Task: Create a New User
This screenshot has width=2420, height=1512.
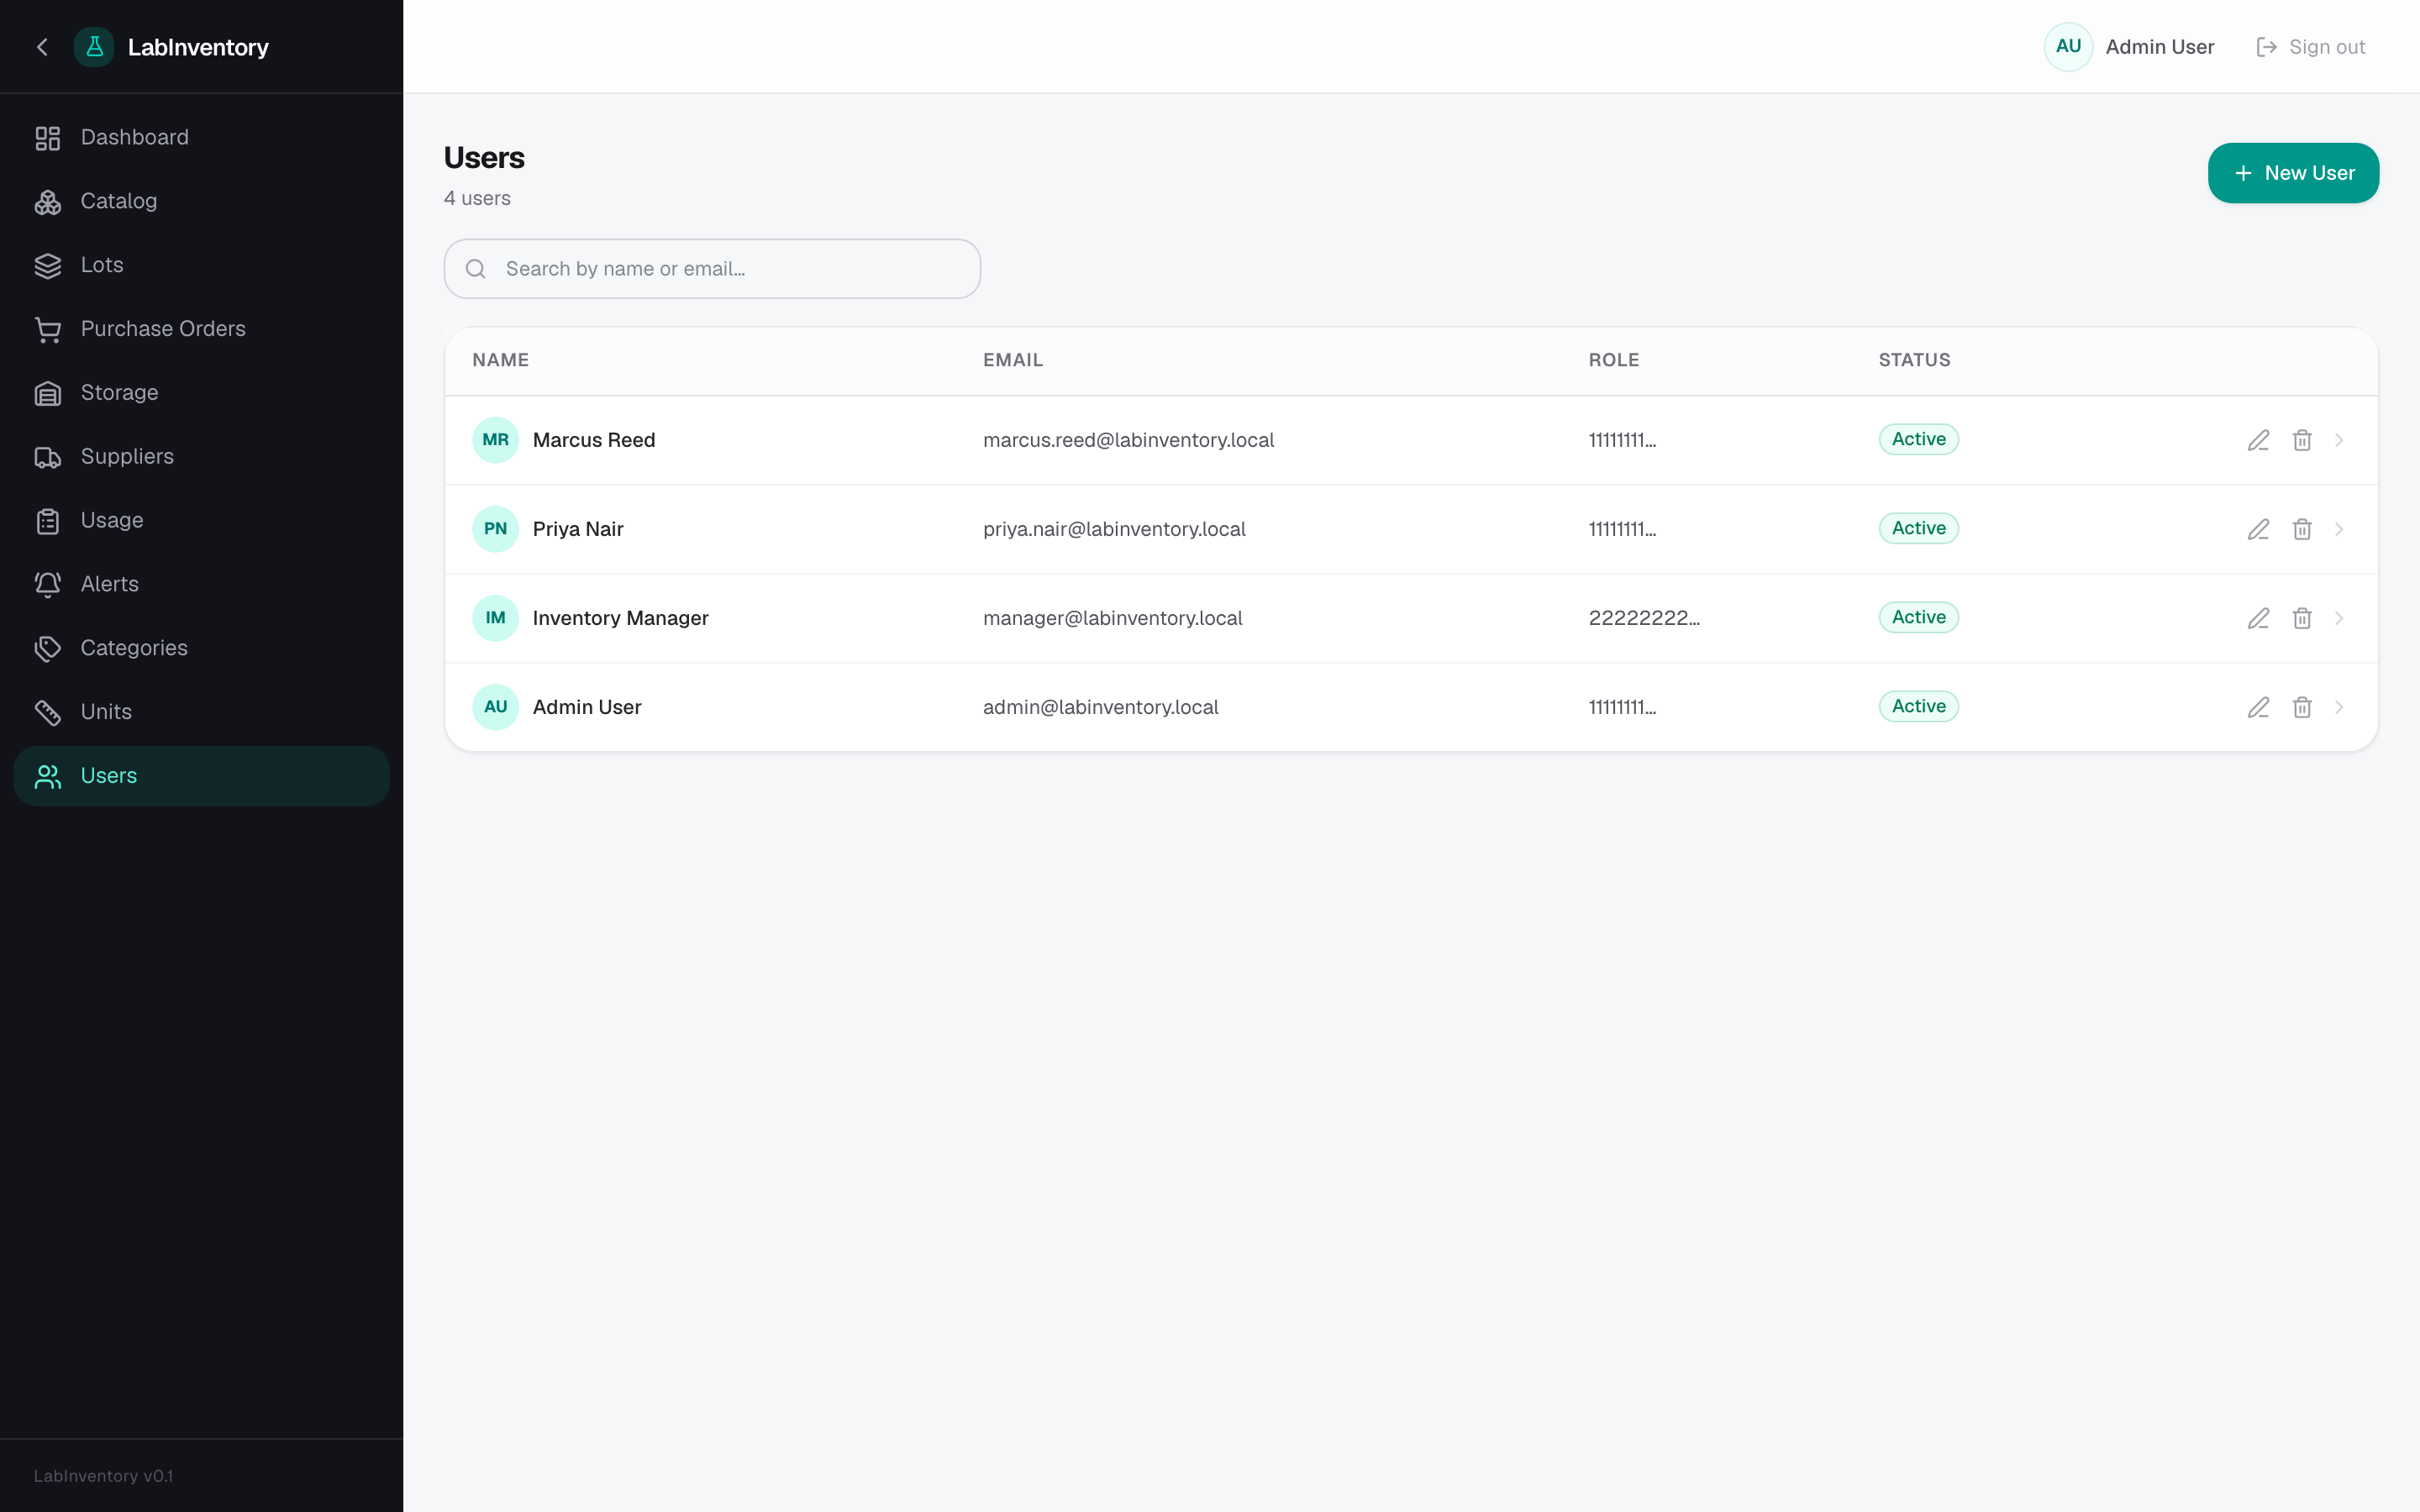Action: coord(2293,173)
